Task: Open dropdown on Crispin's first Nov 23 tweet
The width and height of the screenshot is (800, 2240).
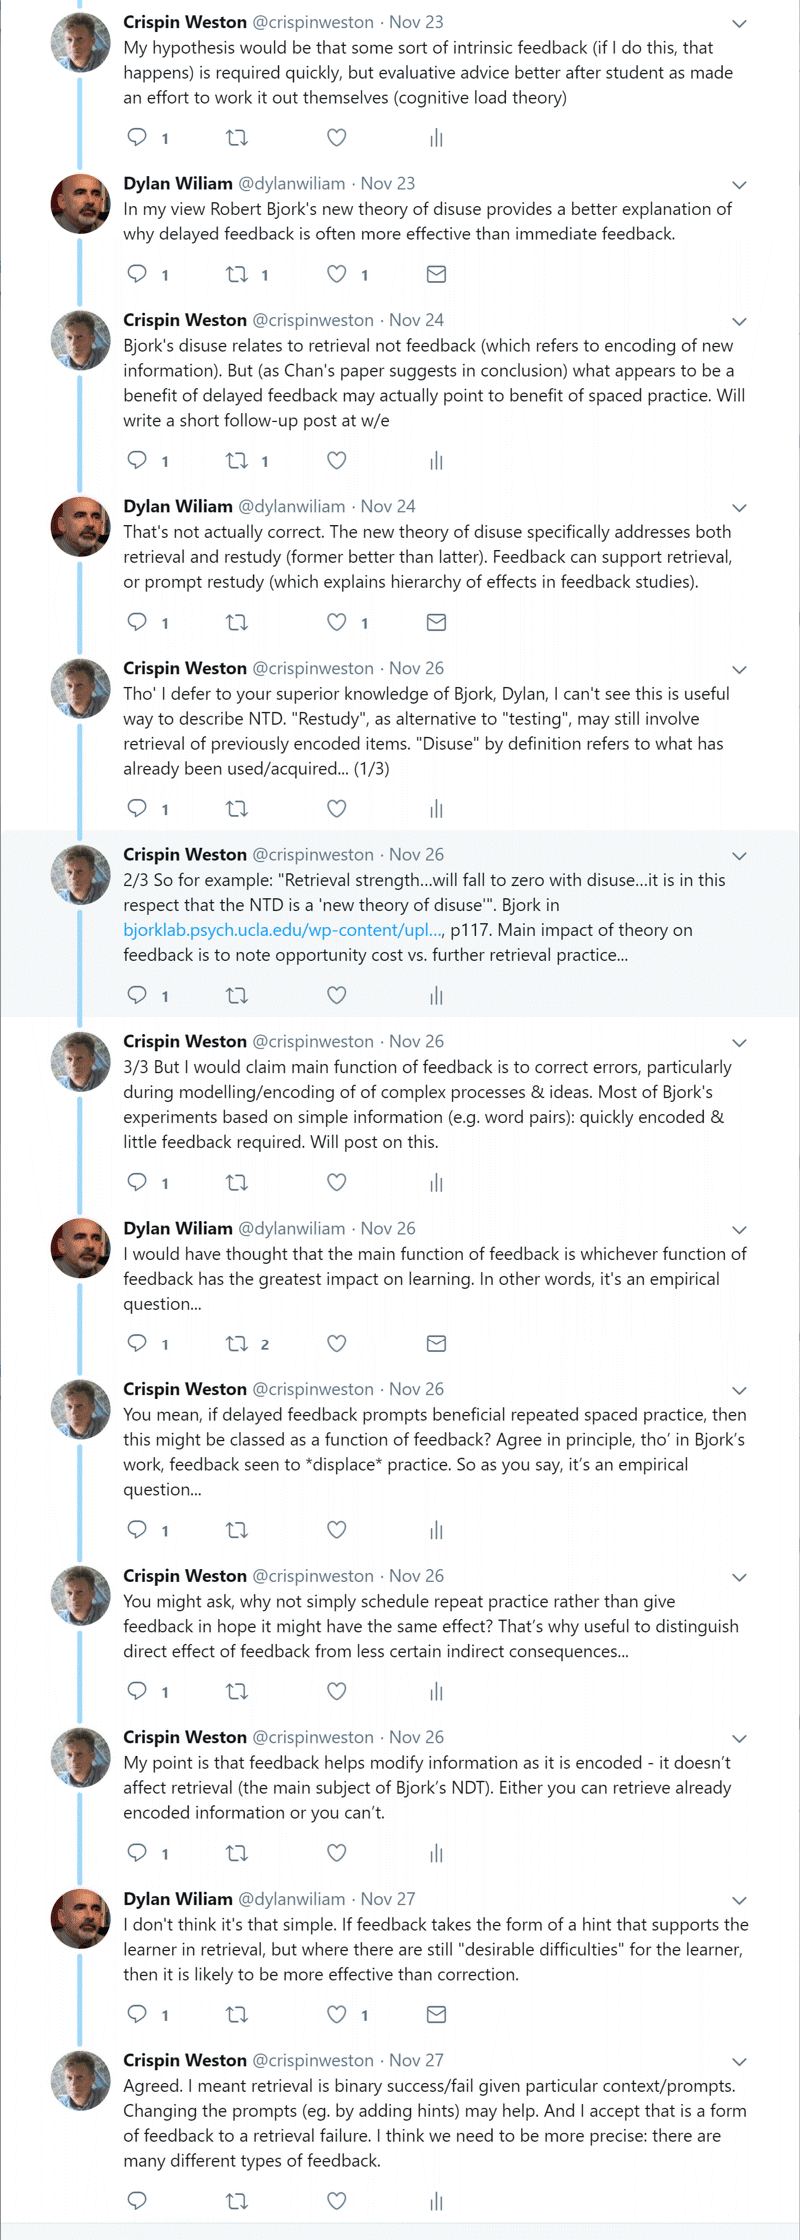Action: pos(740,23)
